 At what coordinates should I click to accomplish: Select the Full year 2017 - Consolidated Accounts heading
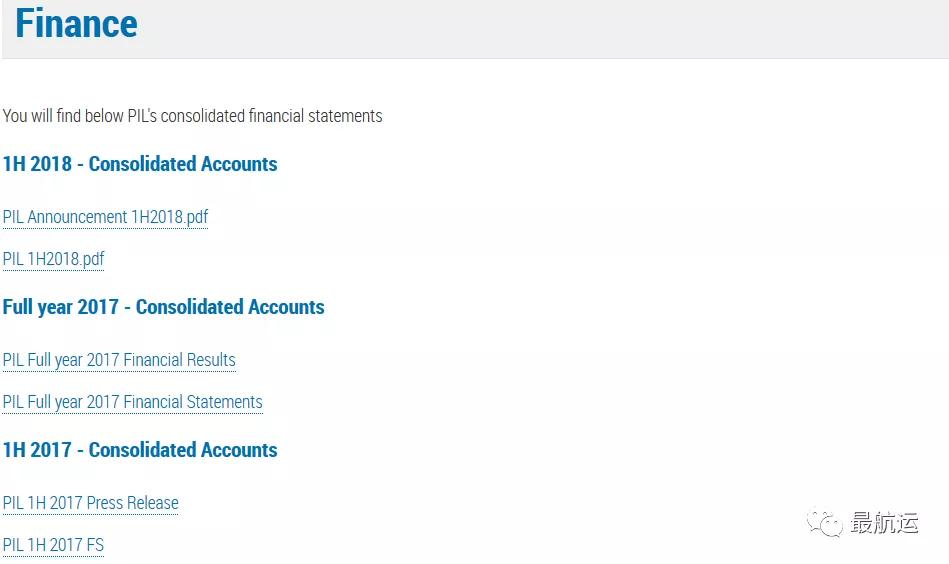163,307
